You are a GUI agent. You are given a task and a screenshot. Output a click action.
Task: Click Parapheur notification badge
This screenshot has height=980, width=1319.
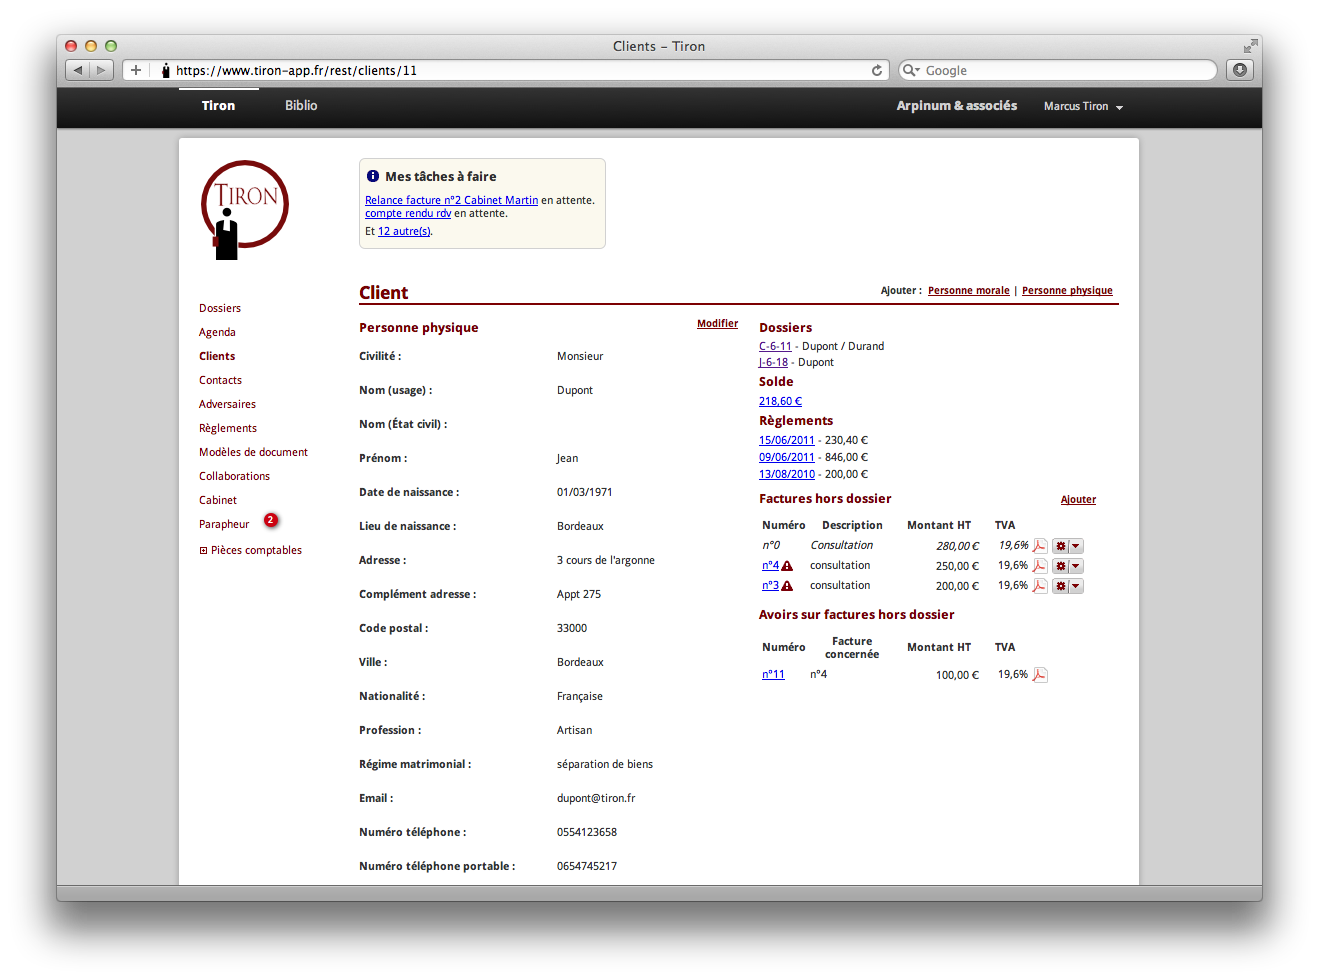click(271, 520)
